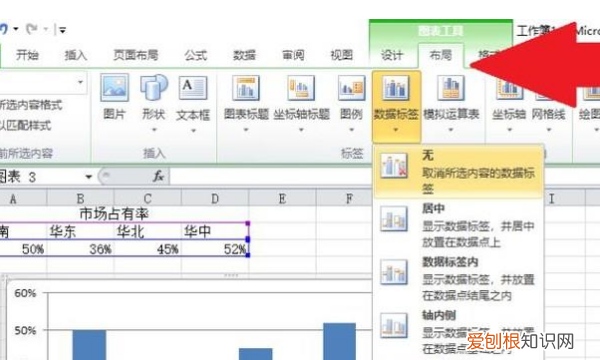Switch to the chart Layout (布局) tab
The image size is (600, 360).
coord(440,55)
